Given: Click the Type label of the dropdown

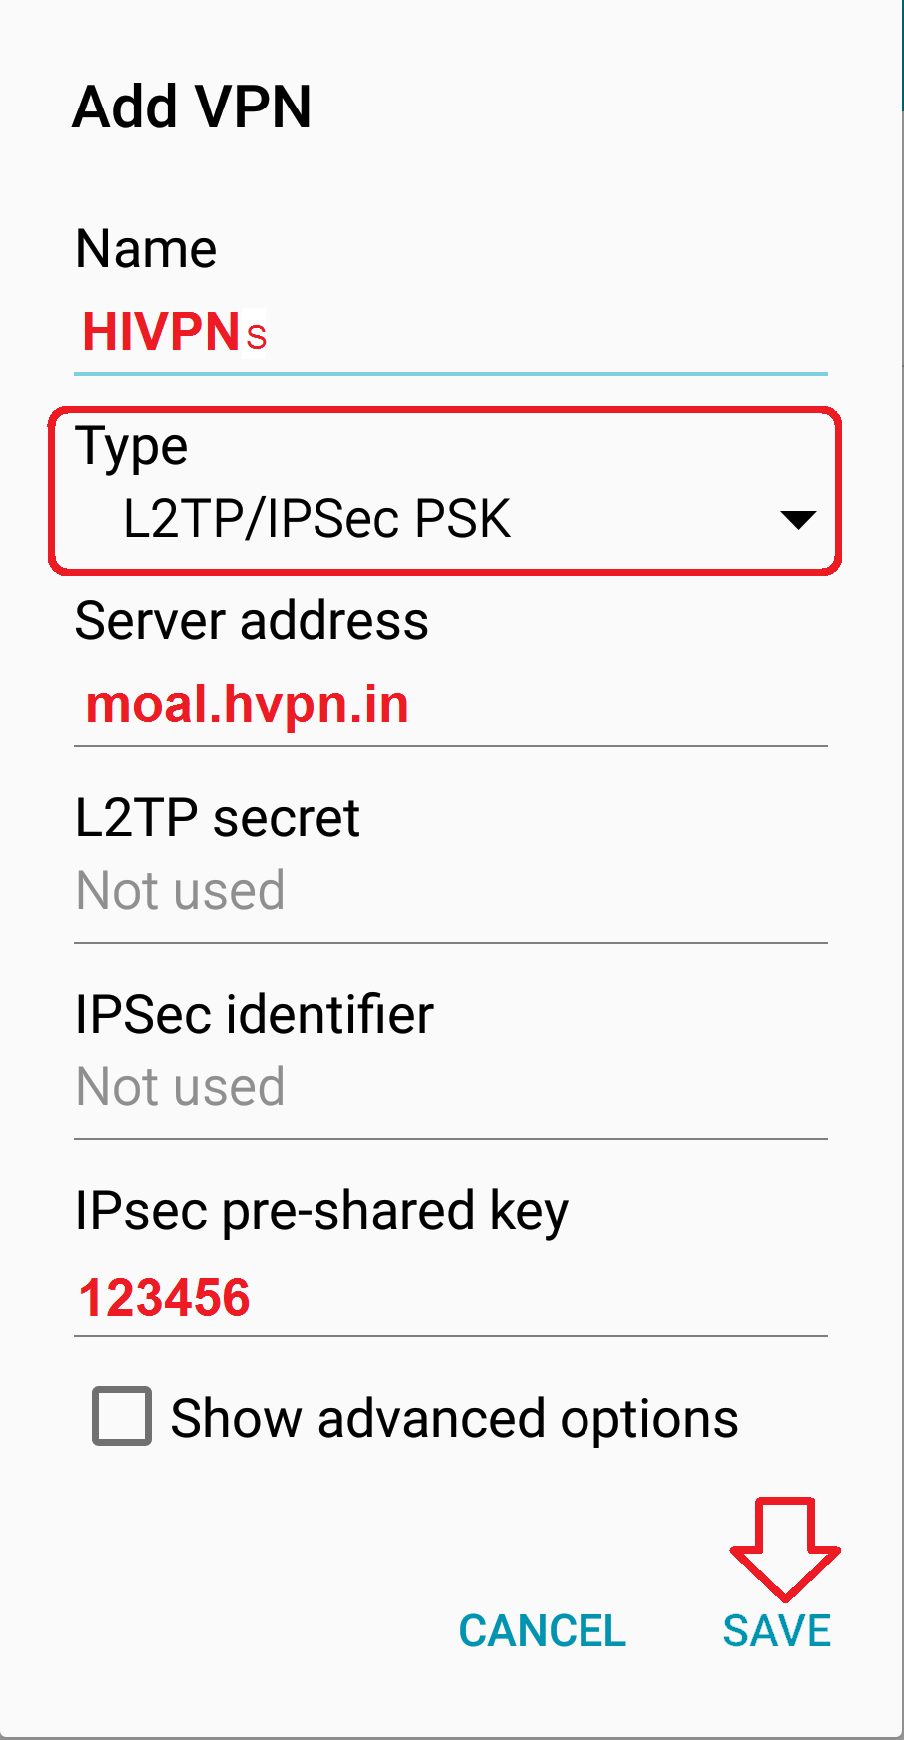Looking at the screenshot, I should (x=132, y=447).
